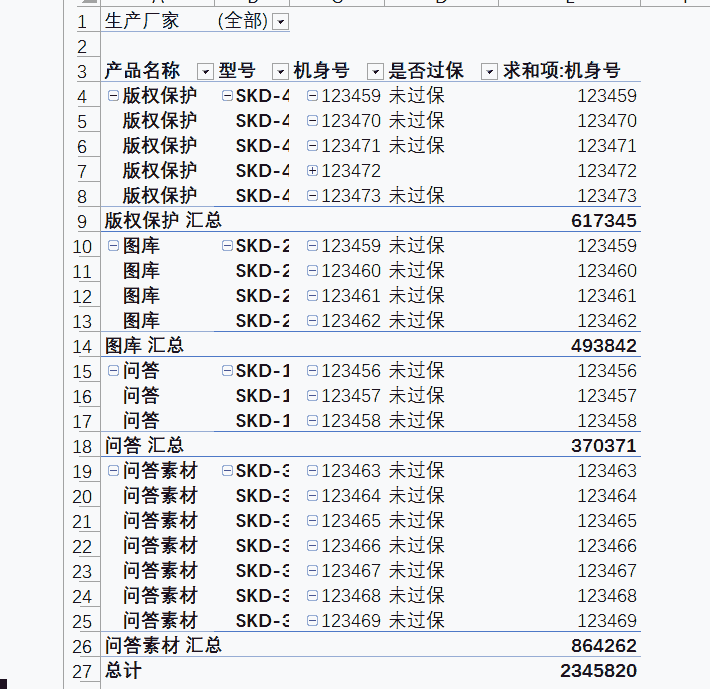The height and width of the screenshot is (689, 710).
Task: Select the 问答 cell in row 16
Action: [141, 396]
